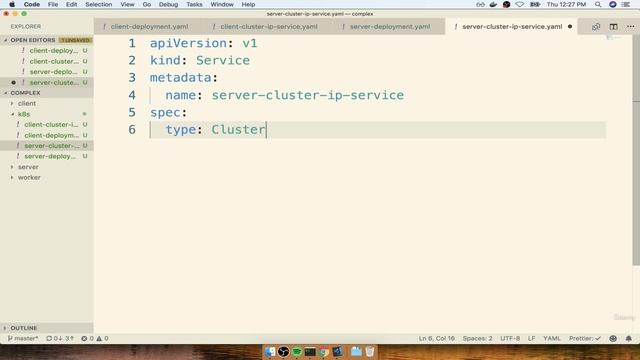The image size is (640, 360).
Task: Open the Help menu
Action: [248, 4]
